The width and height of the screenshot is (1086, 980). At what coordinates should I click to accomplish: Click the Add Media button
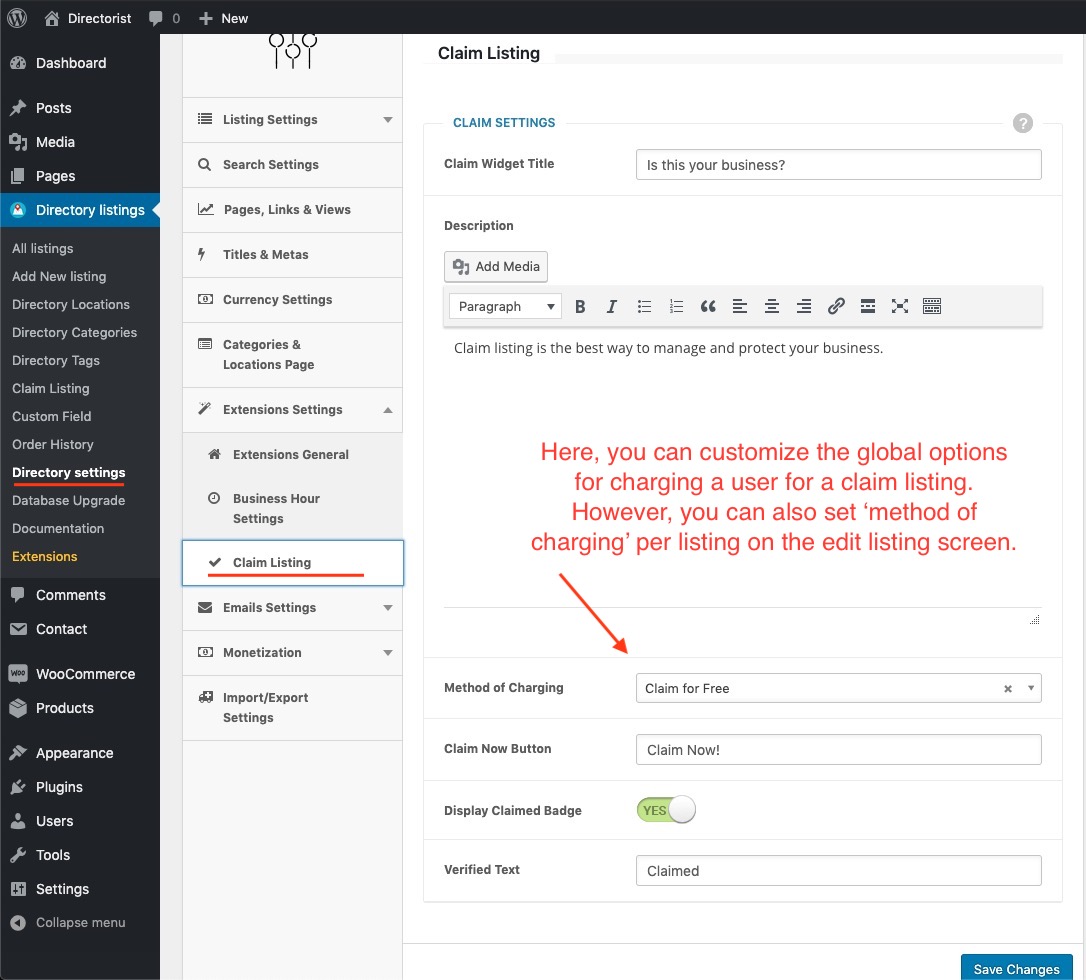(x=496, y=267)
